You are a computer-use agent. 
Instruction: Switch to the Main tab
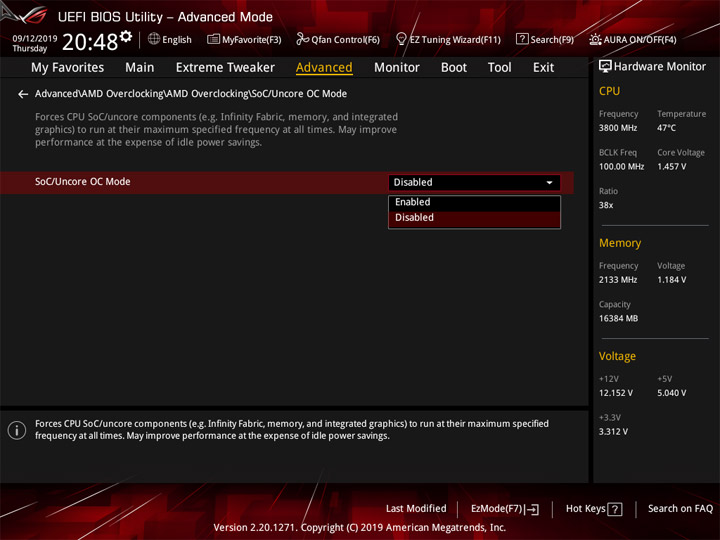coord(140,68)
